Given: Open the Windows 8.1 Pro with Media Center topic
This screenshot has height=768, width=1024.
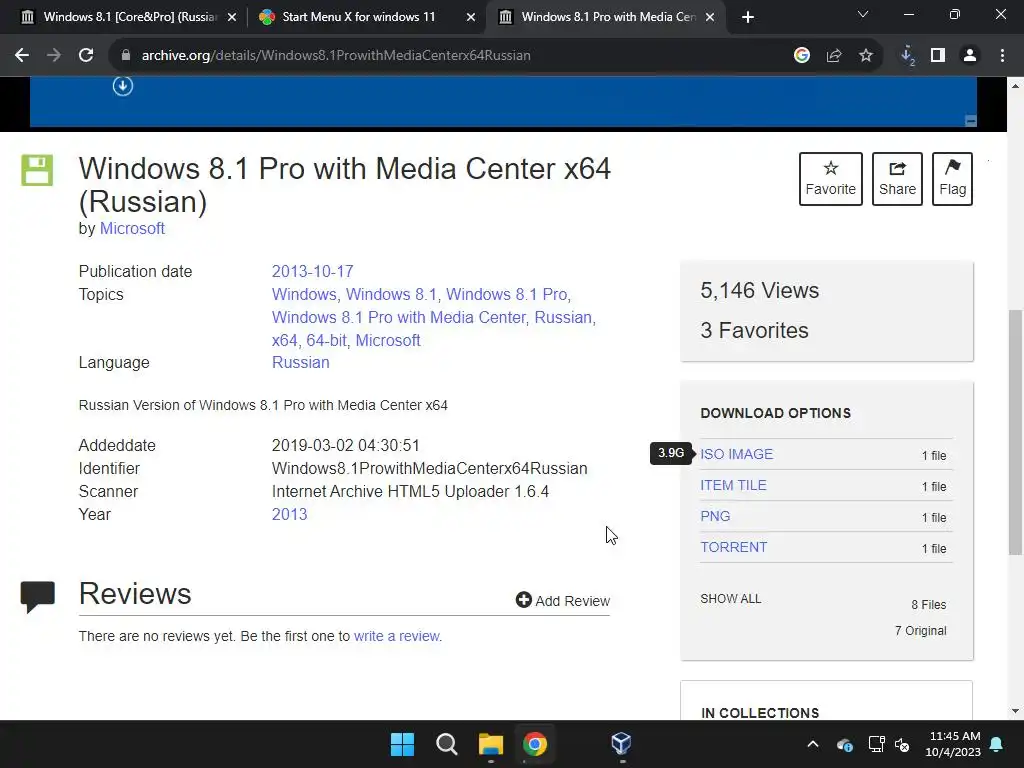Looking at the screenshot, I should point(398,317).
